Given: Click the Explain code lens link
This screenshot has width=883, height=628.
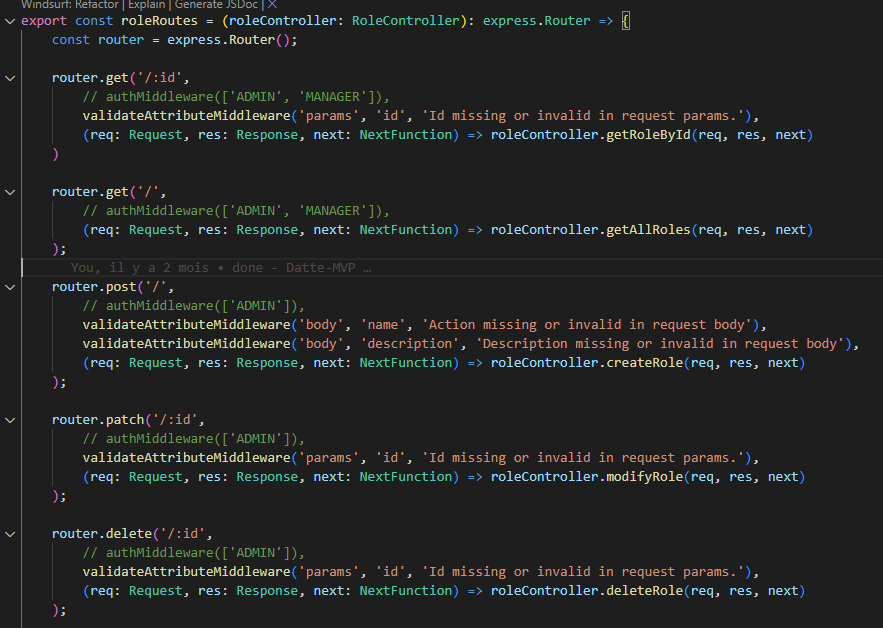Looking at the screenshot, I should (x=145, y=5).
